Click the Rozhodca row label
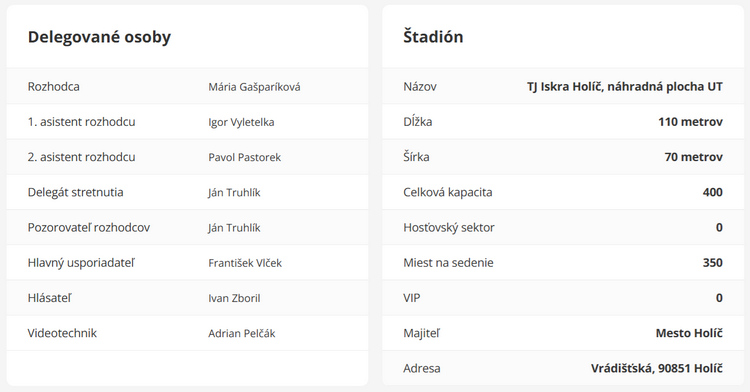This screenshot has height=392, width=750. pos(54,87)
